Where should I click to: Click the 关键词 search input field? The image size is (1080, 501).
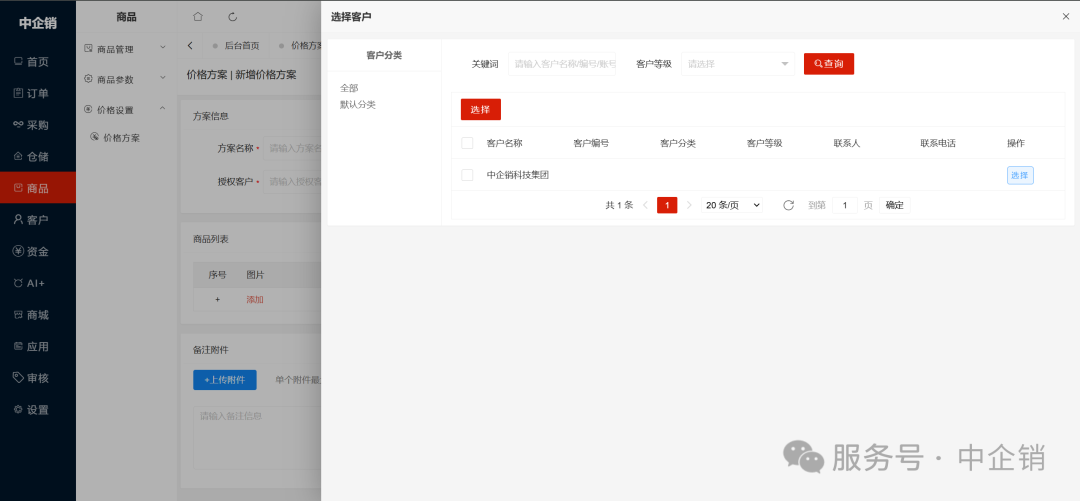pyautogui.click(x=562, y=64)
